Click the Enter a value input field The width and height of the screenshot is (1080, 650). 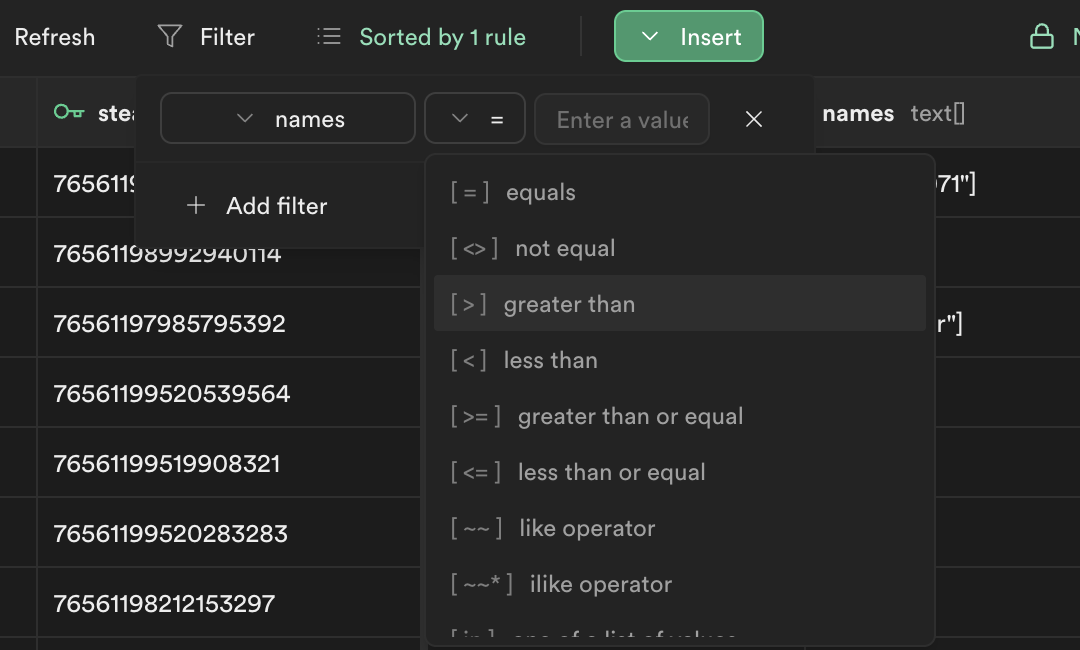click(622, 120)
